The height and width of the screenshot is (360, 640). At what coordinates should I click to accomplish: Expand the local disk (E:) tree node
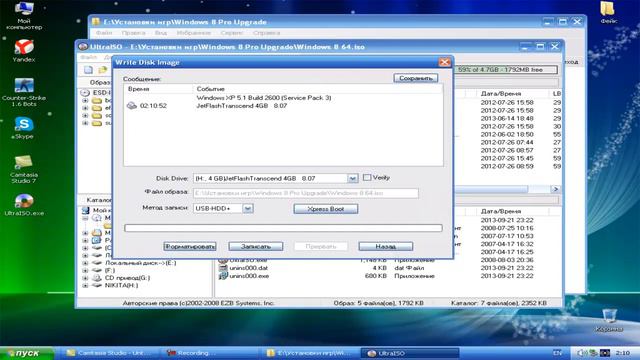click(85, 263)
